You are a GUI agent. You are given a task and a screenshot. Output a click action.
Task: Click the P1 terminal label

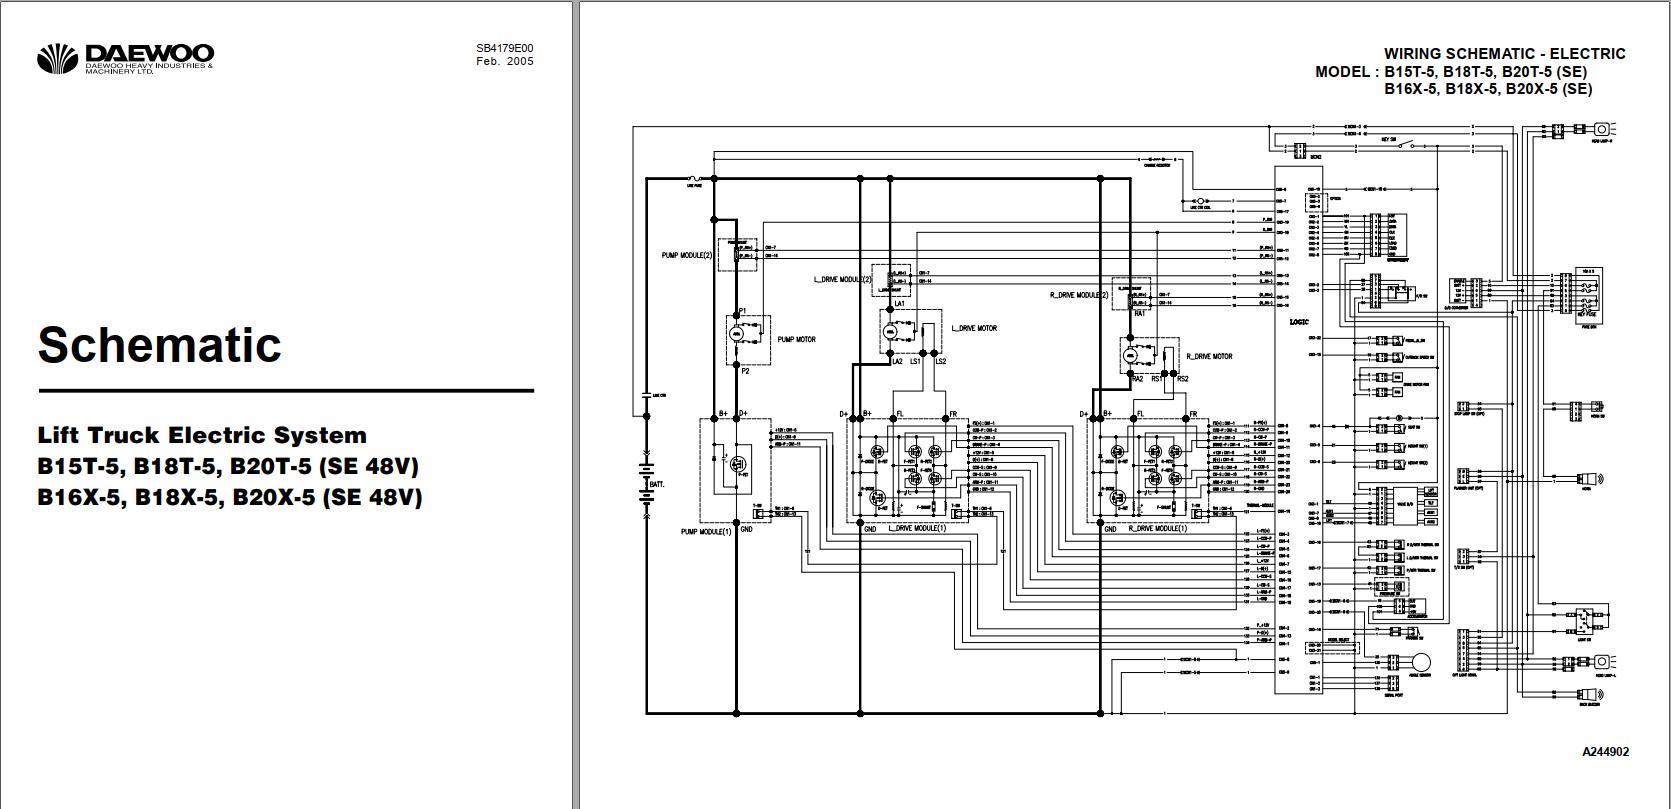click(742, 312)
